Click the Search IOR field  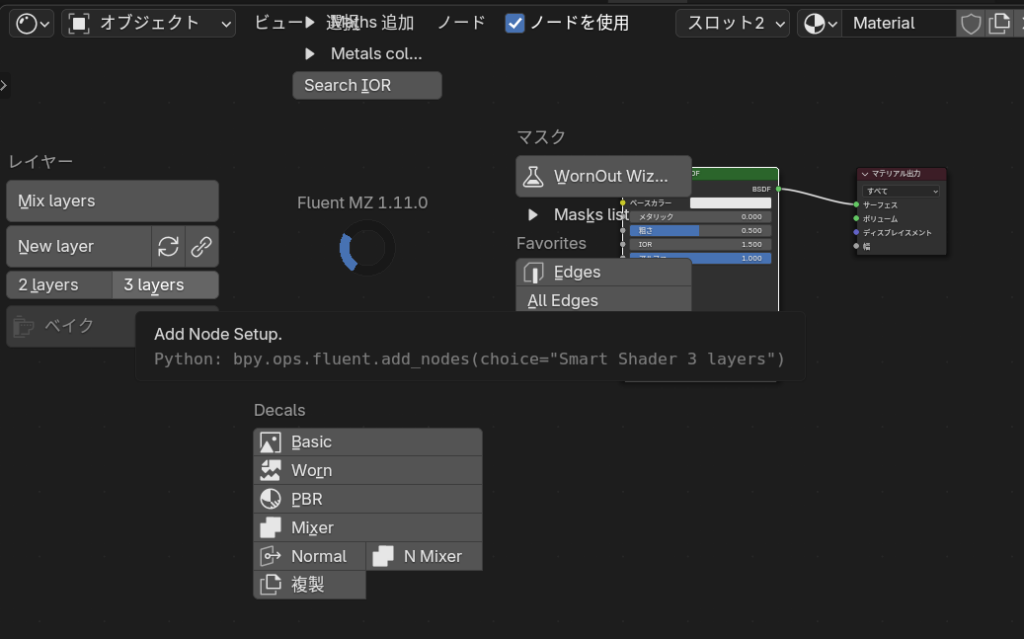(367, 86)
